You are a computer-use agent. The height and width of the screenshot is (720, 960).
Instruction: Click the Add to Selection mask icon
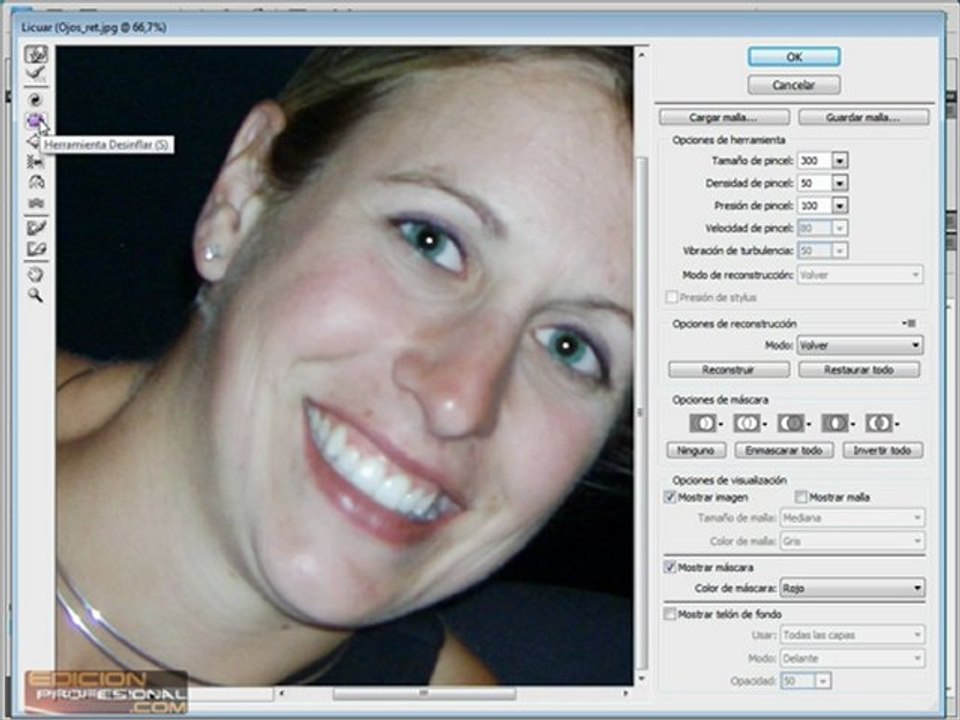pos(747,423)
